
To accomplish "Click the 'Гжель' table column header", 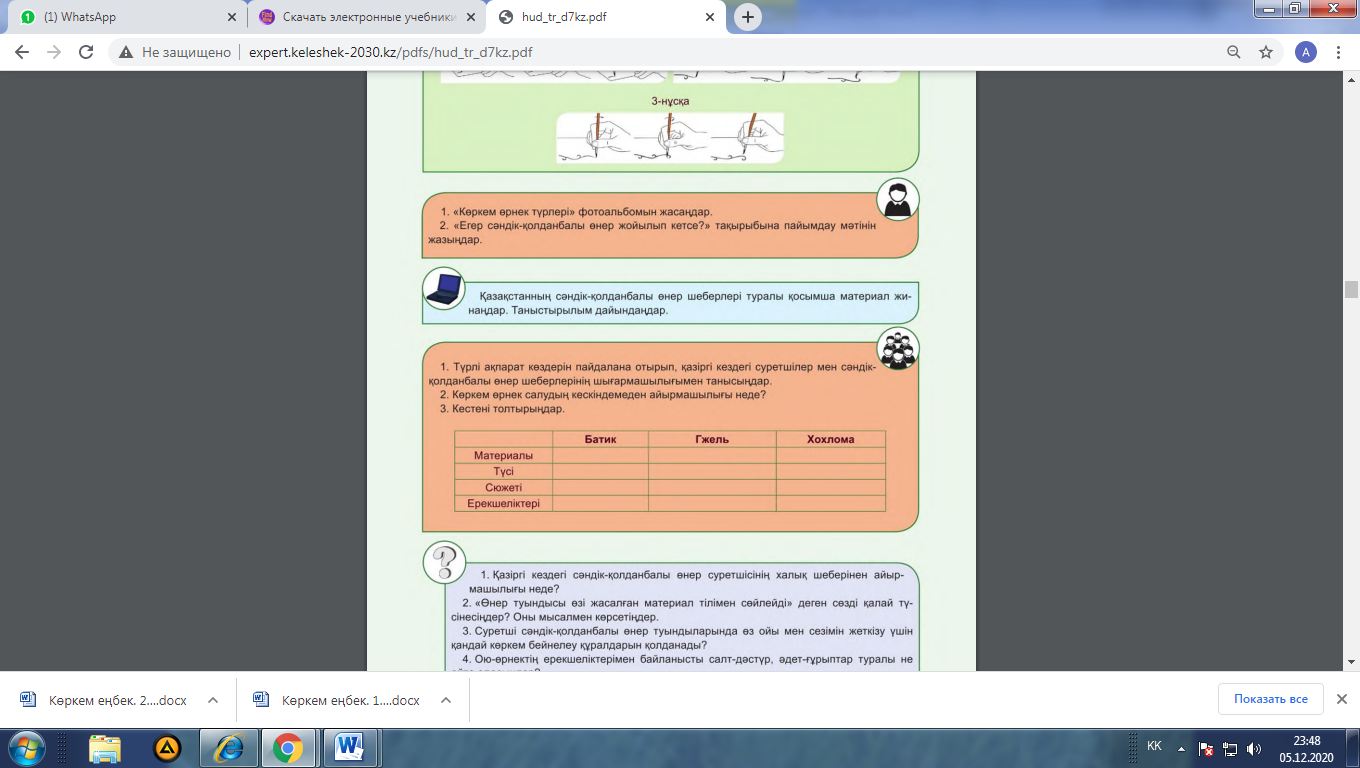I will click(x=712, y=439).
